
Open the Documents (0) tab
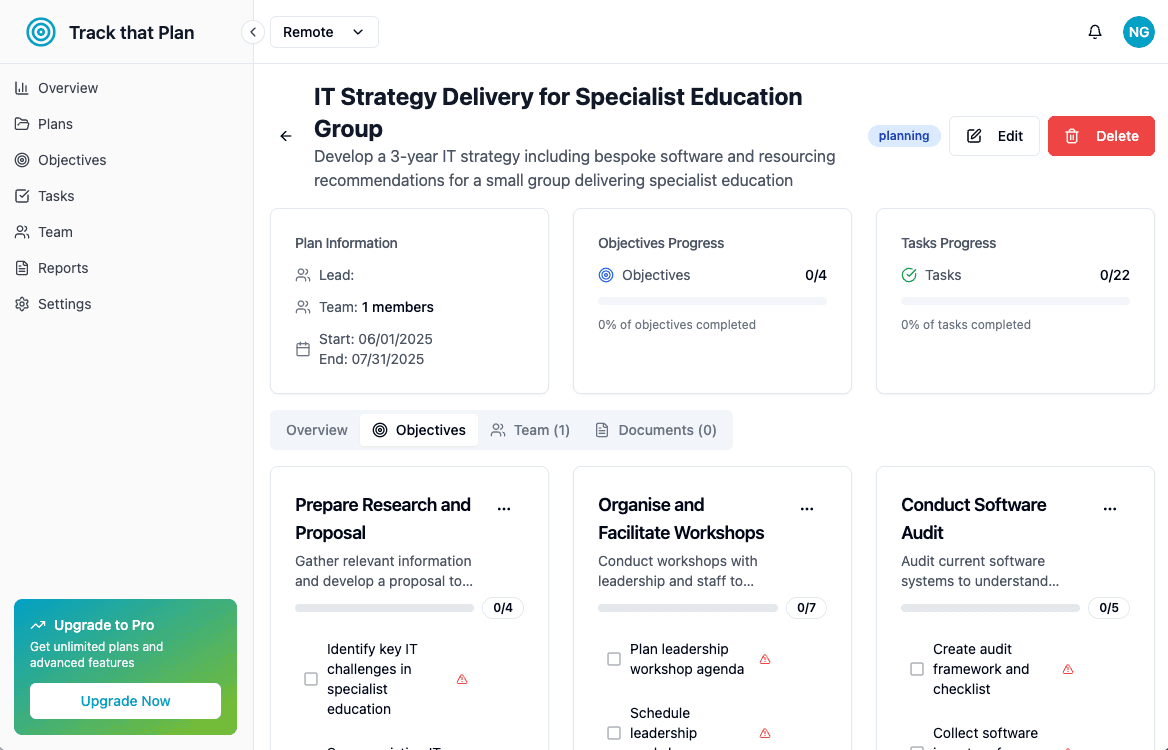click(x=656, y=429)
